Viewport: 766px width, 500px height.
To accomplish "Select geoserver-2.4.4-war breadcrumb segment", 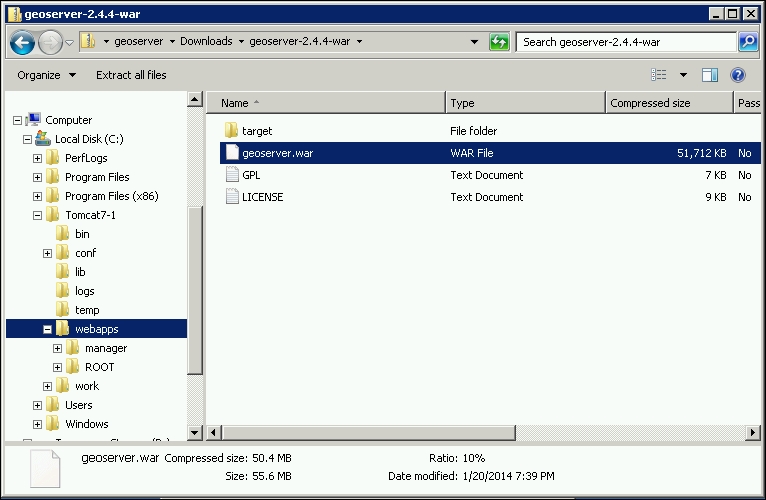I will [299, 42].
